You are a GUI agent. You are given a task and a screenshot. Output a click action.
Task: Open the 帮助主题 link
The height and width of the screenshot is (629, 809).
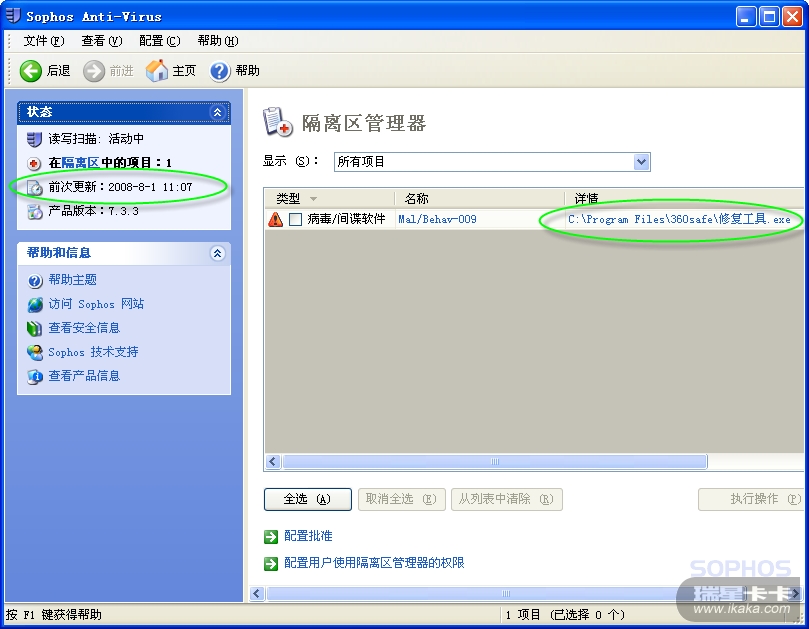pos(73,280)
